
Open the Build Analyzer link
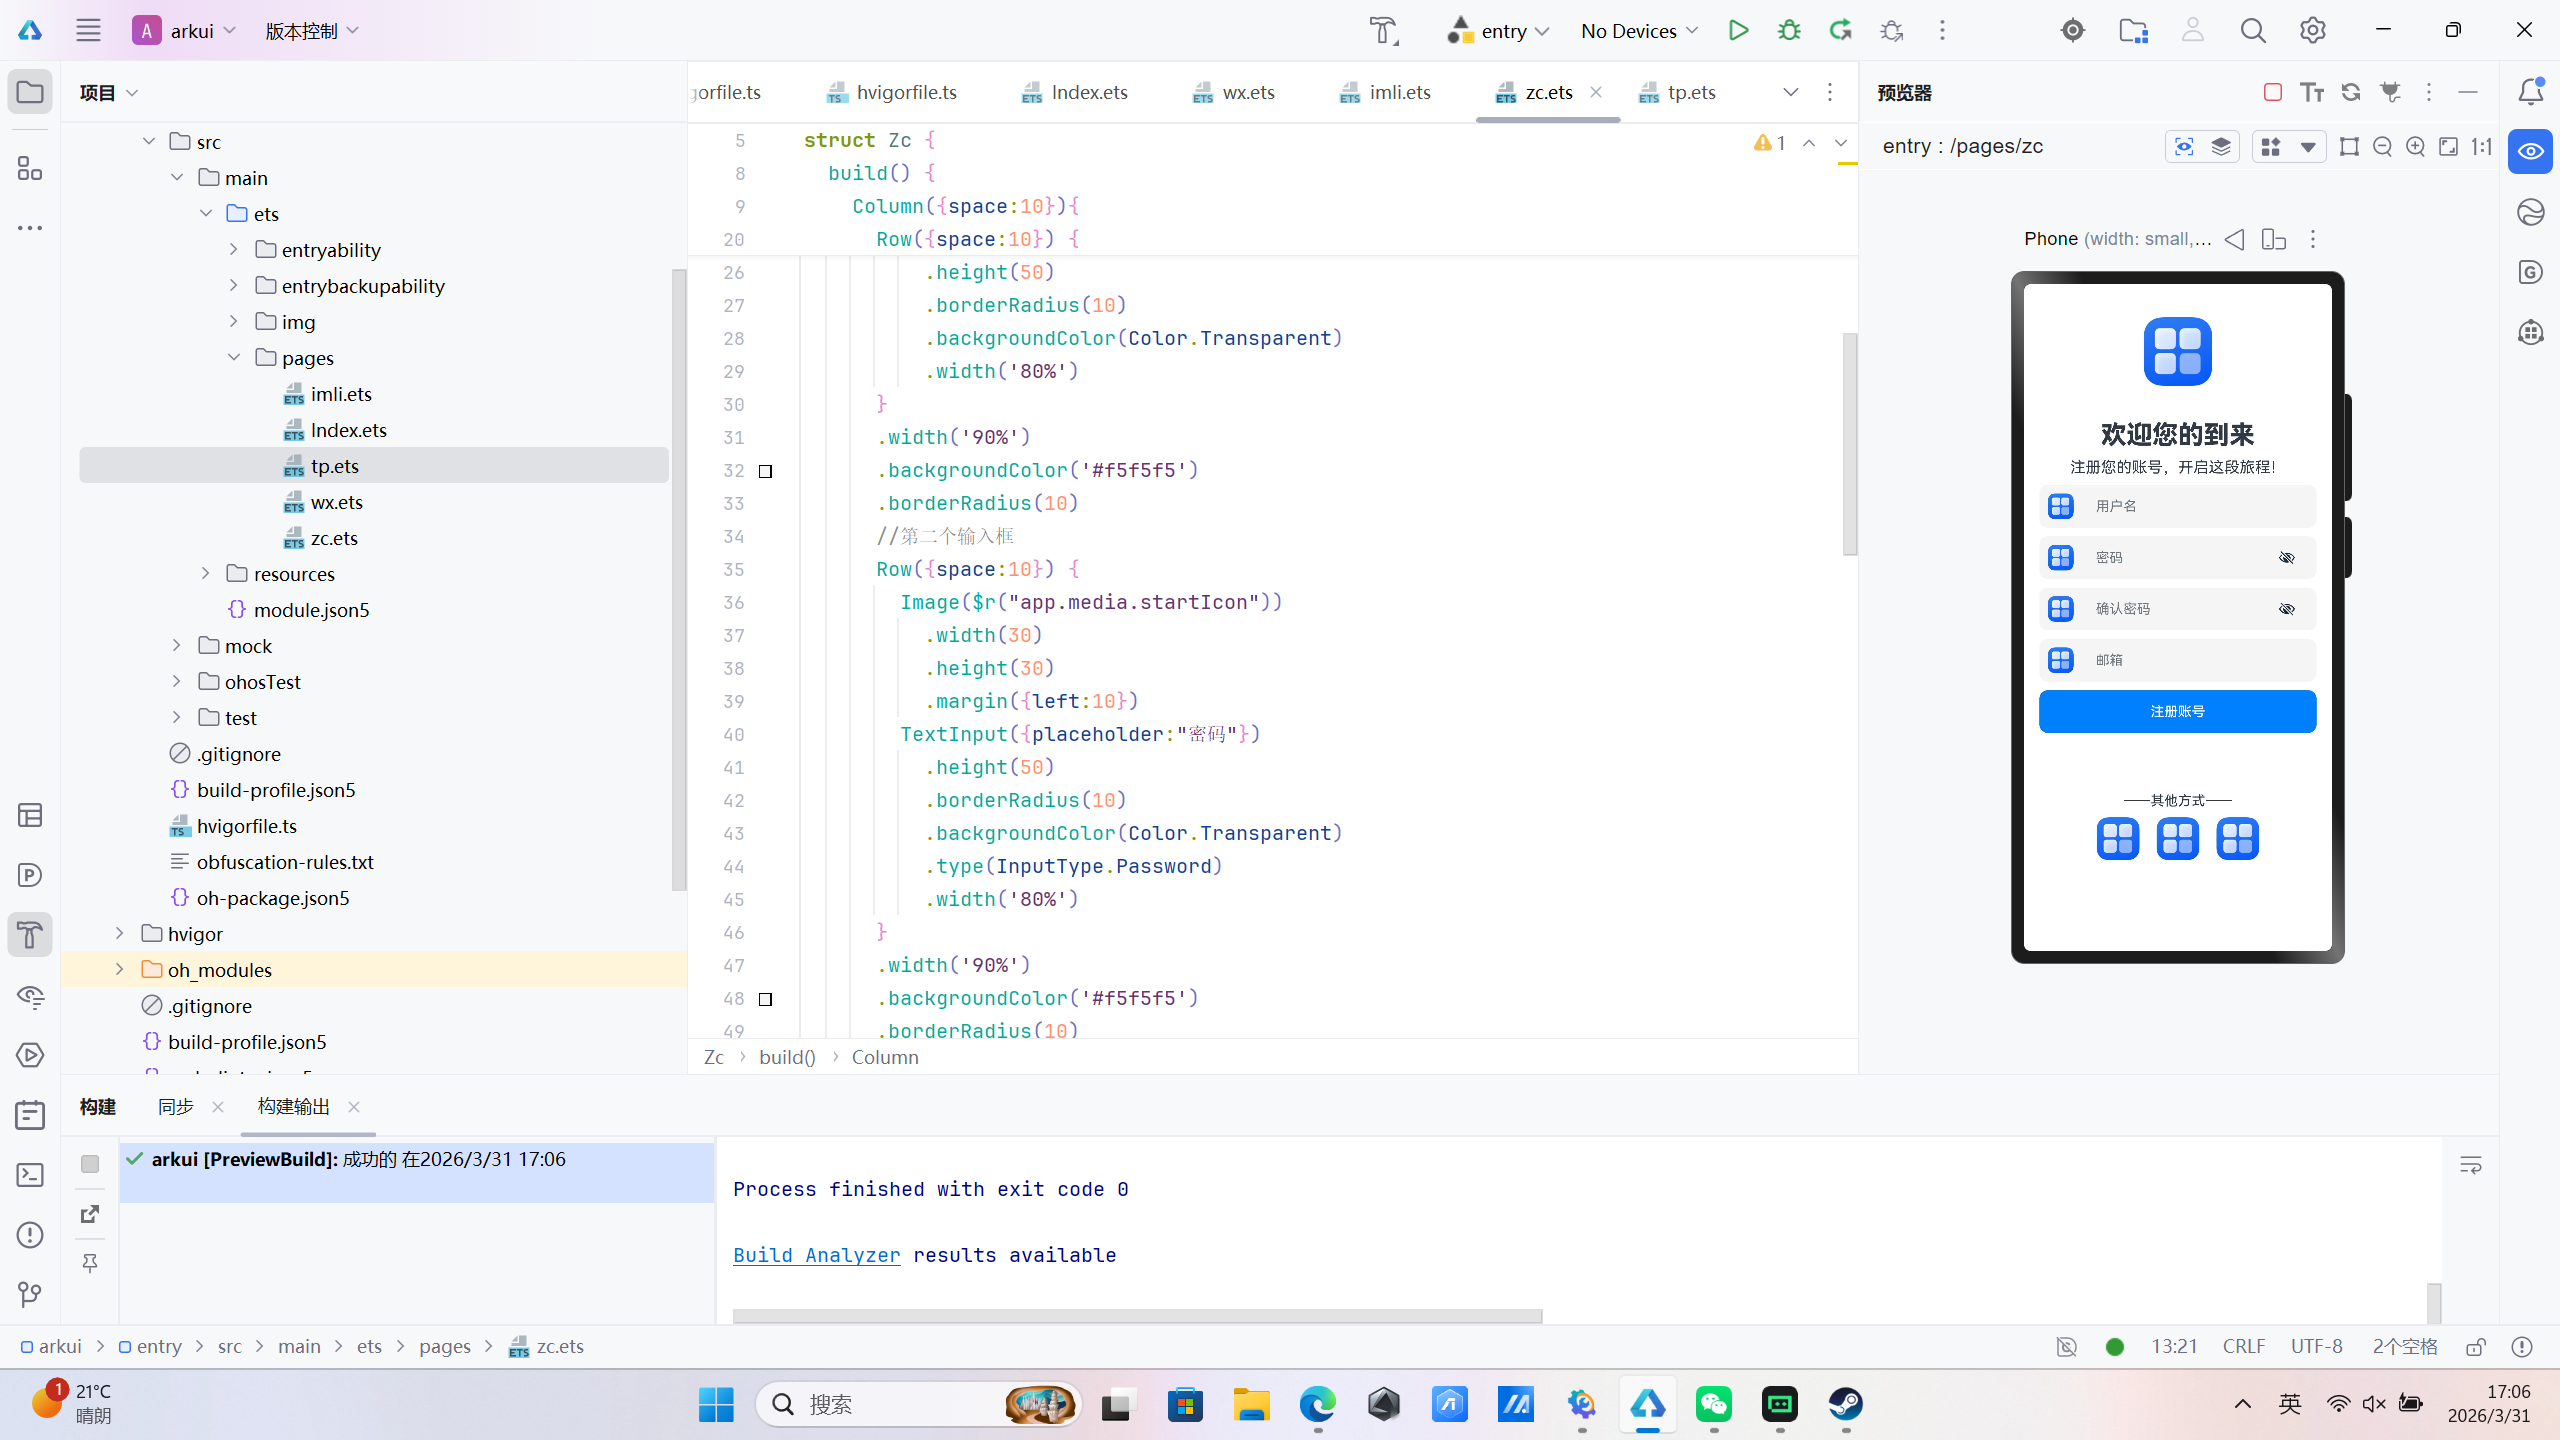(x=816, y=1255)
